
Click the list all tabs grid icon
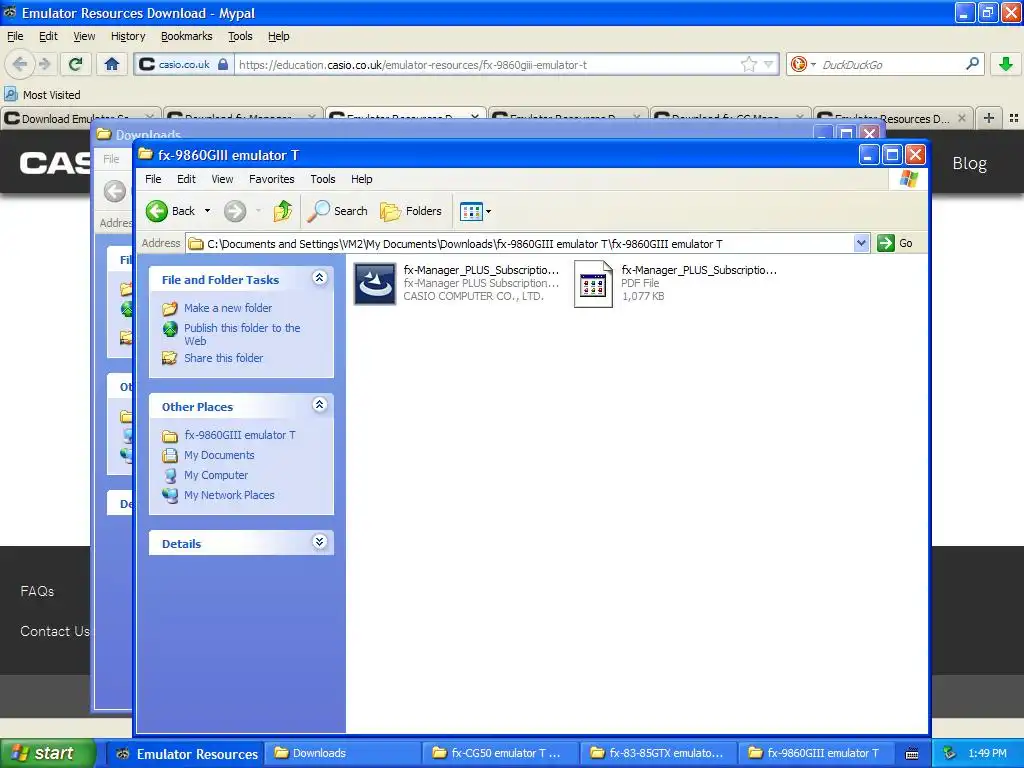click(1014, 118)
